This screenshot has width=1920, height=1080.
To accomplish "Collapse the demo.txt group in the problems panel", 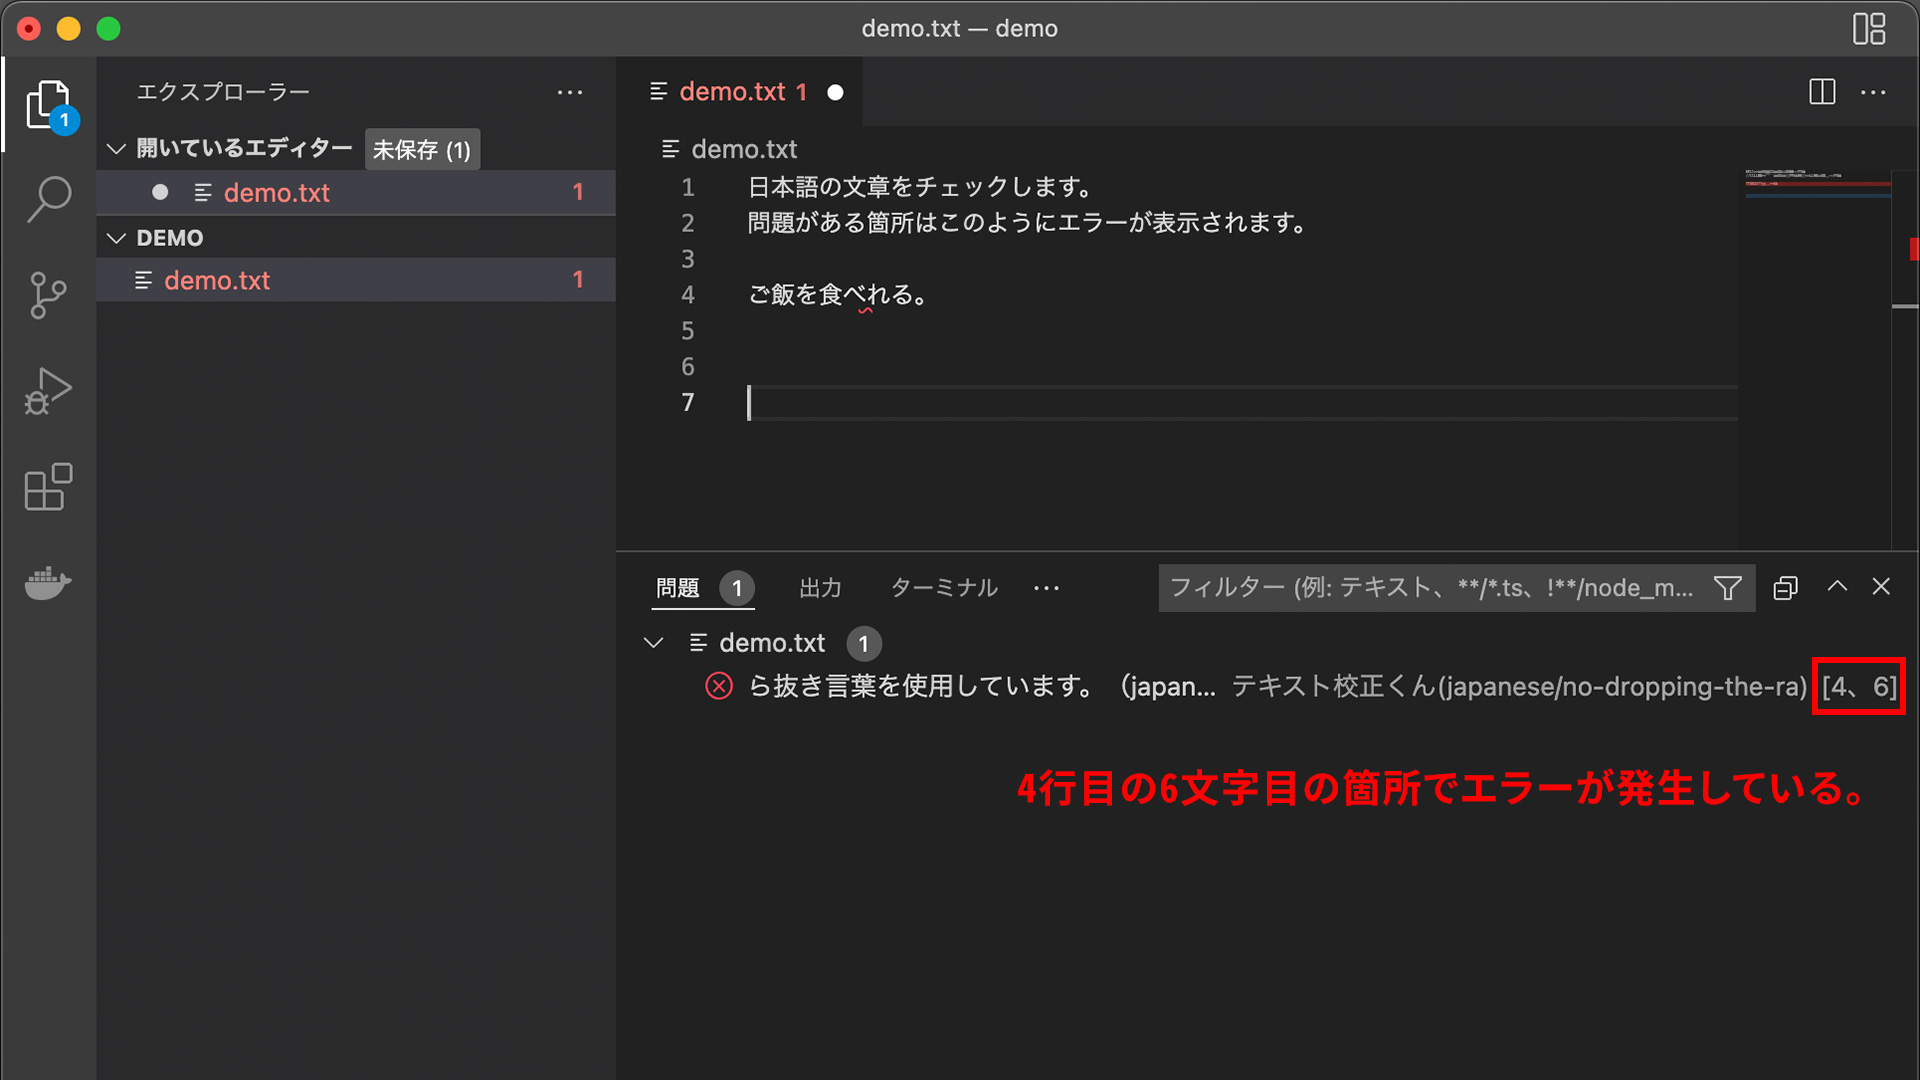I will pyautogui.click(x=655, y=643).
